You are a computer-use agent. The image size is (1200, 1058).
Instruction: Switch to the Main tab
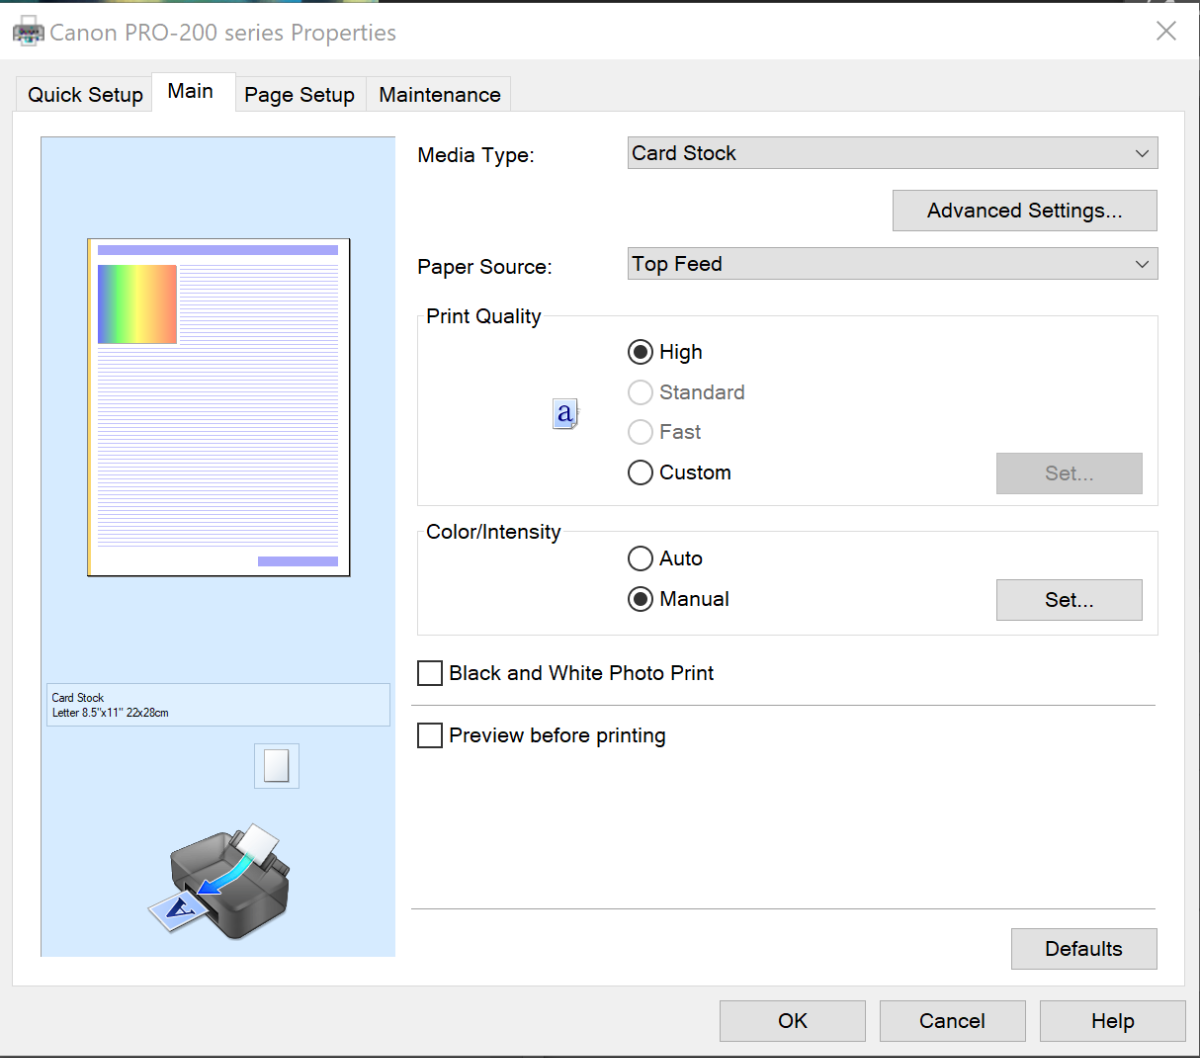click(191, 91)
